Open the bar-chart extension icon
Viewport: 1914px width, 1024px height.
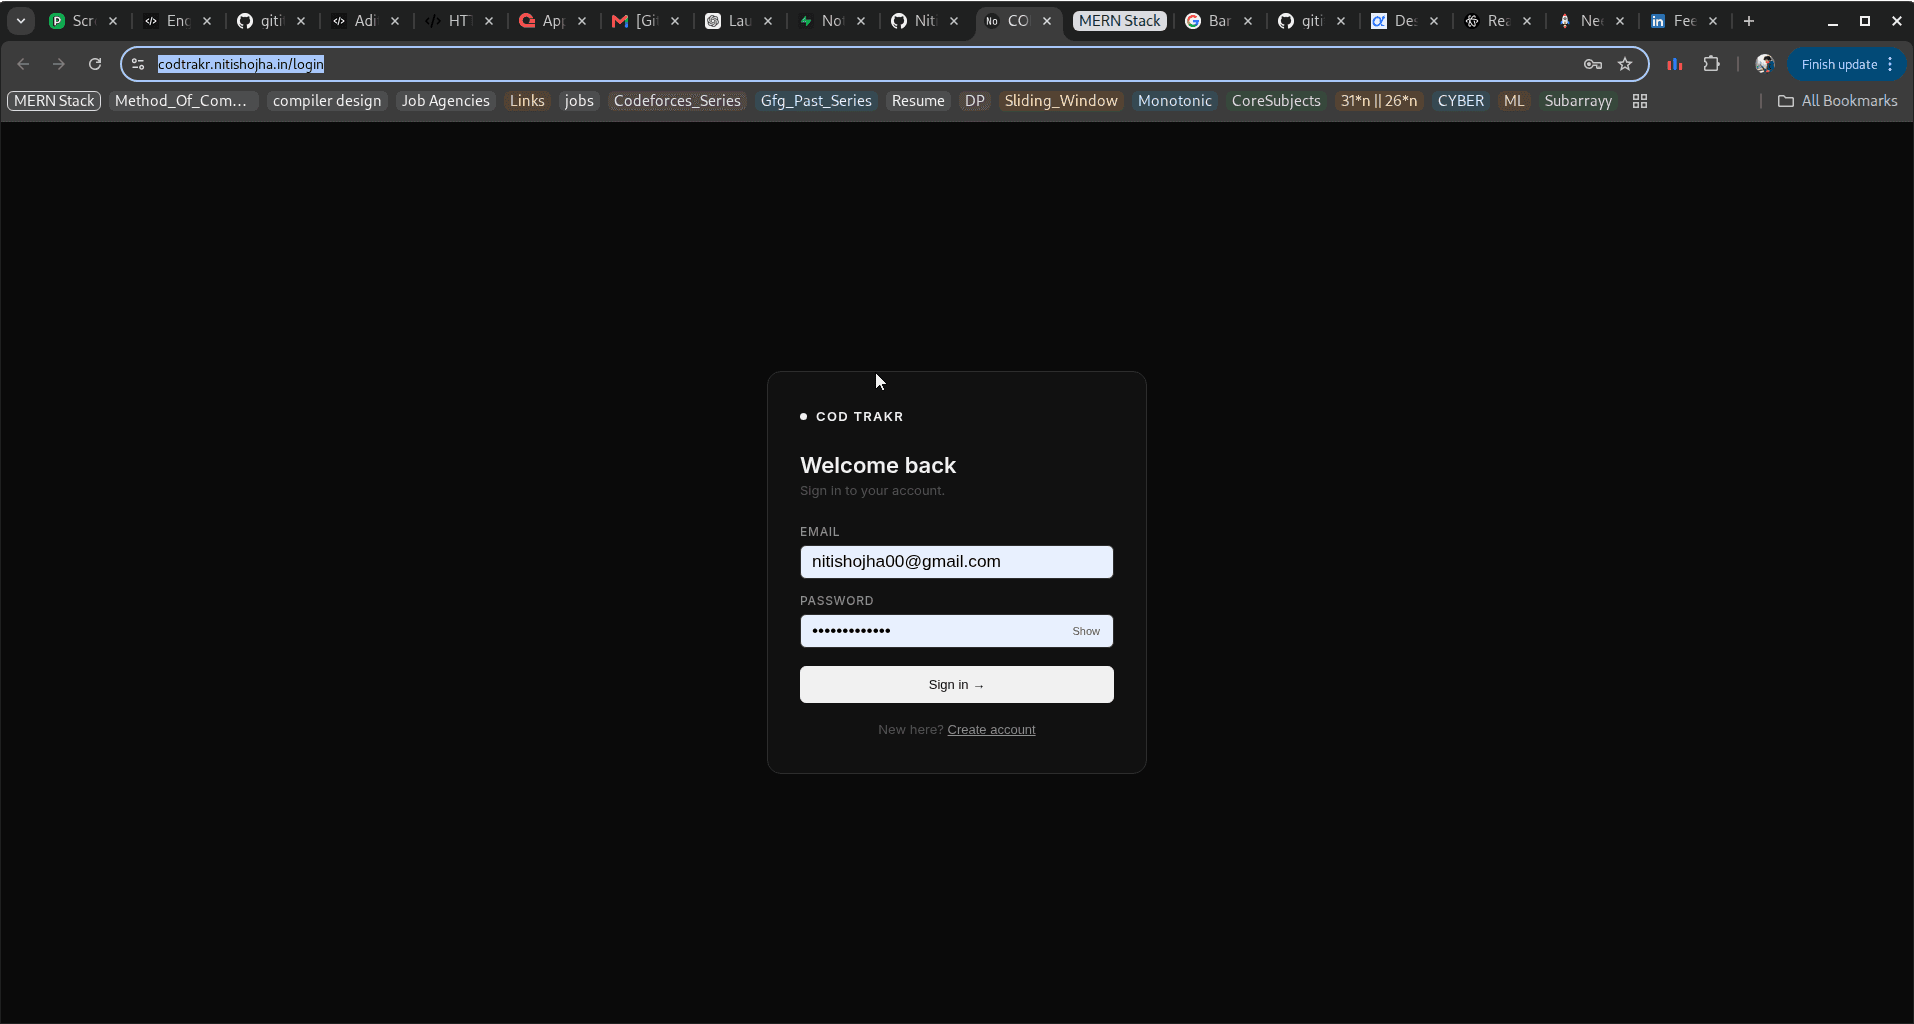1675,64
